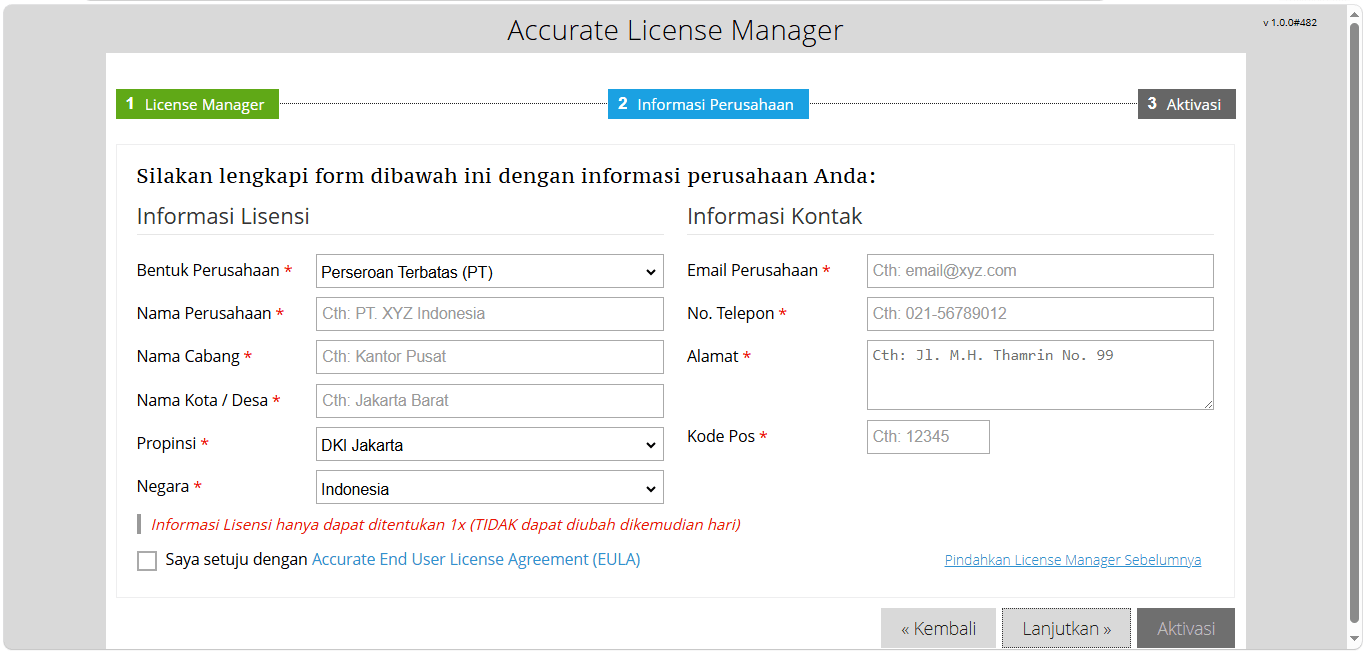Focus the Nama Perusahaan field
This screenshot has height=653, width=1366.
pyautogui.click(x=489, y=314)
